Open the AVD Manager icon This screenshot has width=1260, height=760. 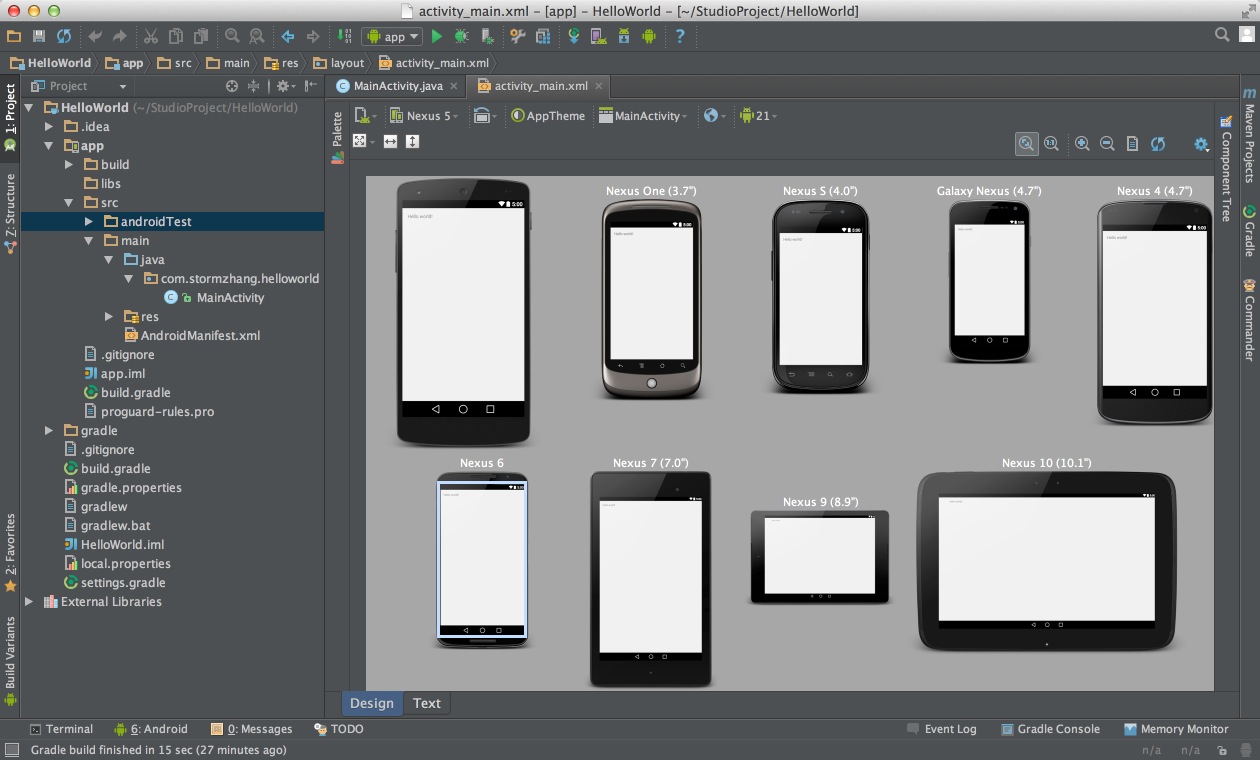click(x=600, y=36)
